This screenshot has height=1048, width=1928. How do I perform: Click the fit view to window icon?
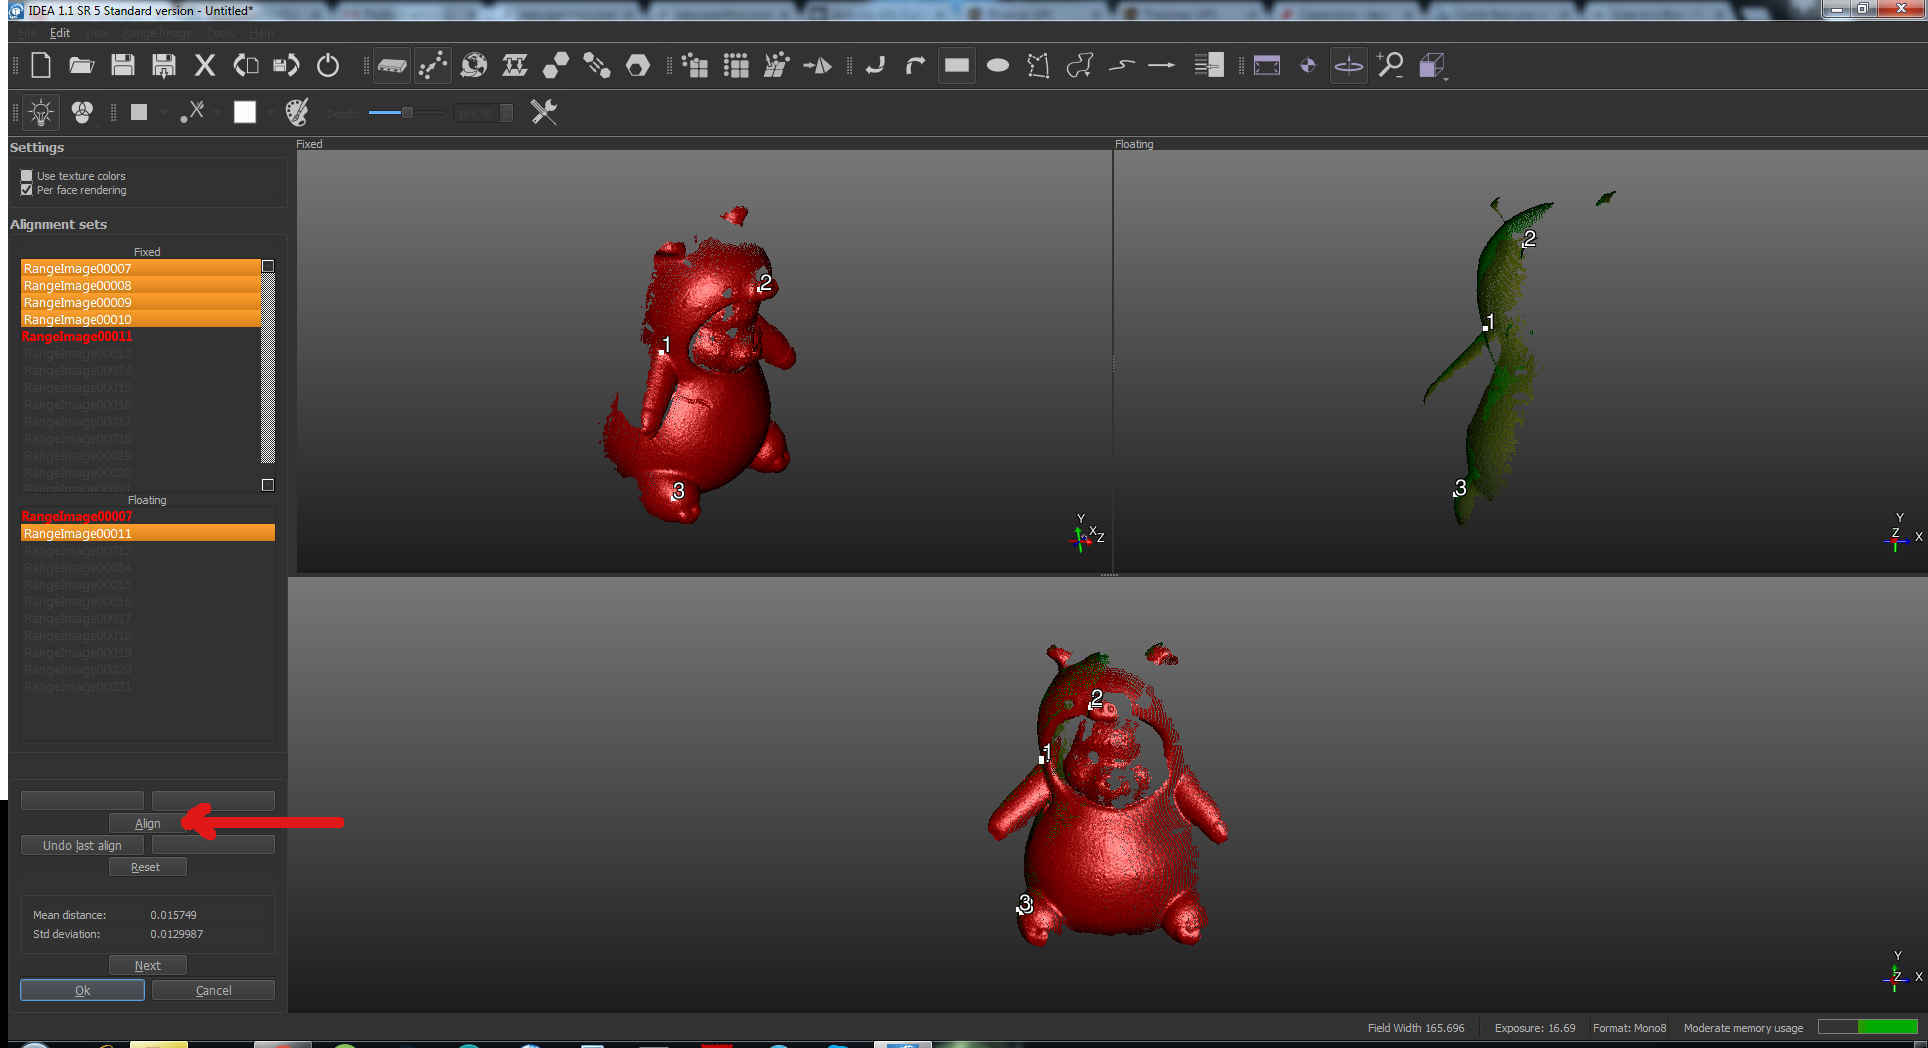tap(1267, 66)
